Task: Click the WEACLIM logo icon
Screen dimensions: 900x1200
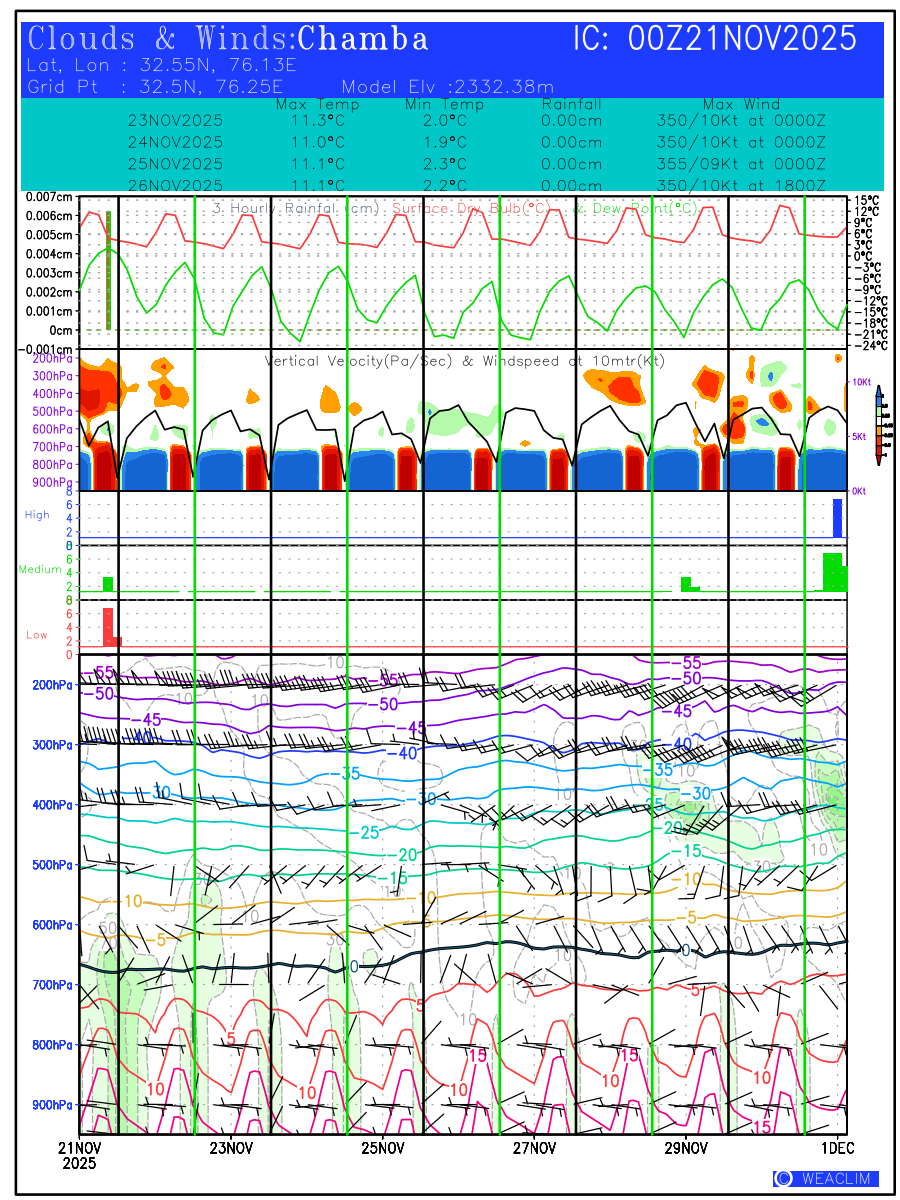Action: point(783,1178)
